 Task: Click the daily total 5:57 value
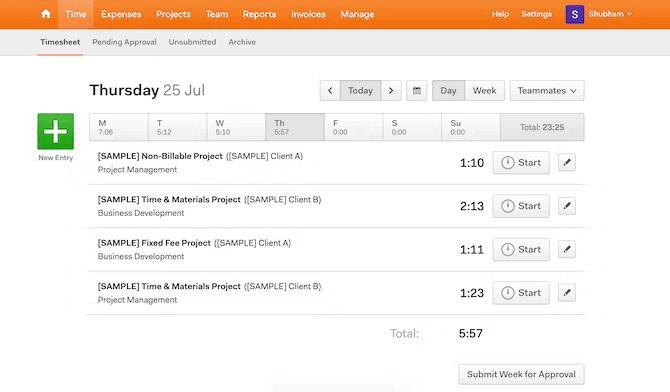click(471, 333)
